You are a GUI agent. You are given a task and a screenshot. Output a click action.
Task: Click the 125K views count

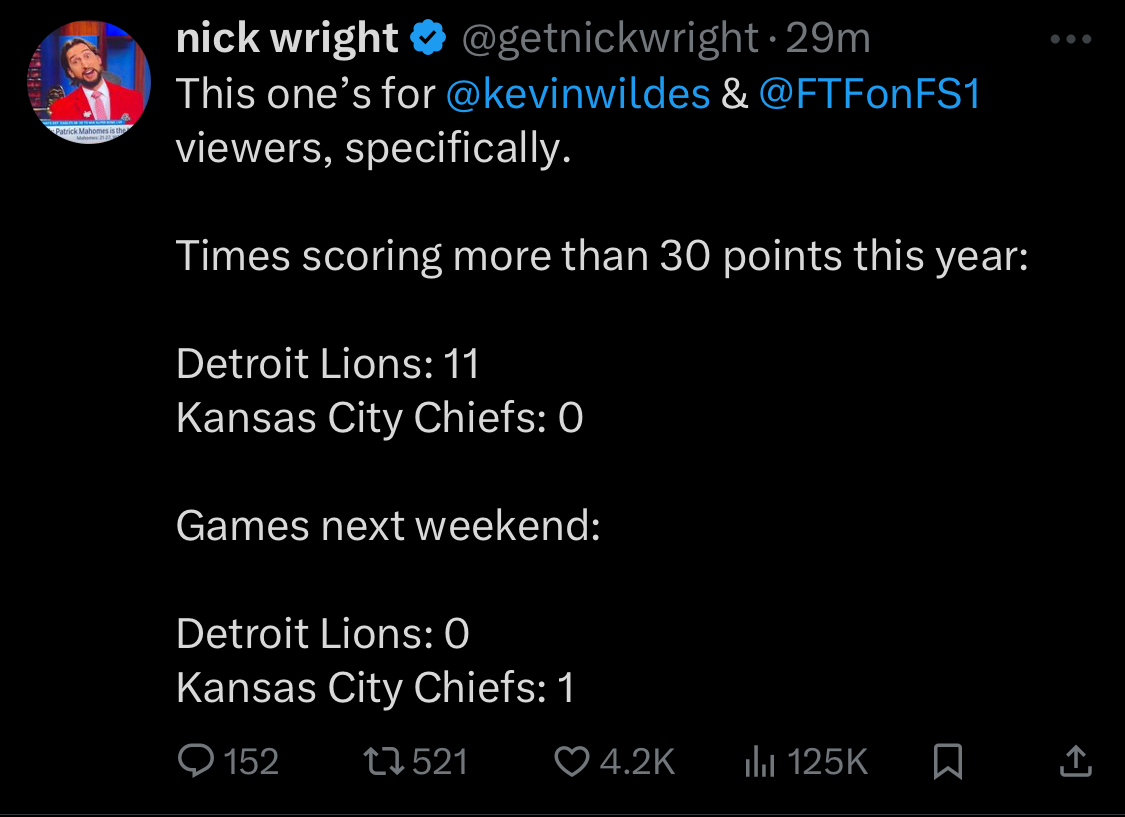pyautogui.click(x=827, y=763)
